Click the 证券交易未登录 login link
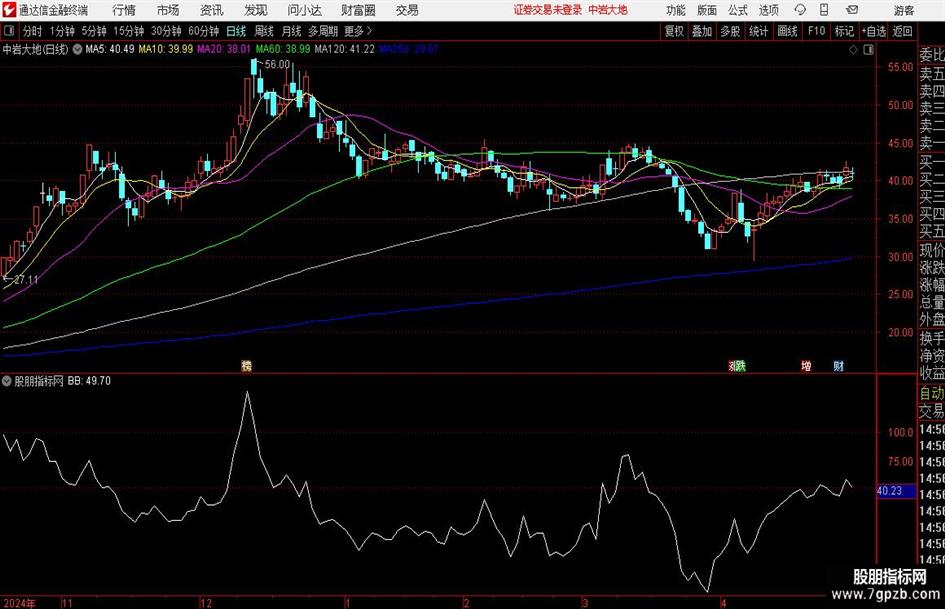The height and width of the screenshot is (609, 945). 547,10
